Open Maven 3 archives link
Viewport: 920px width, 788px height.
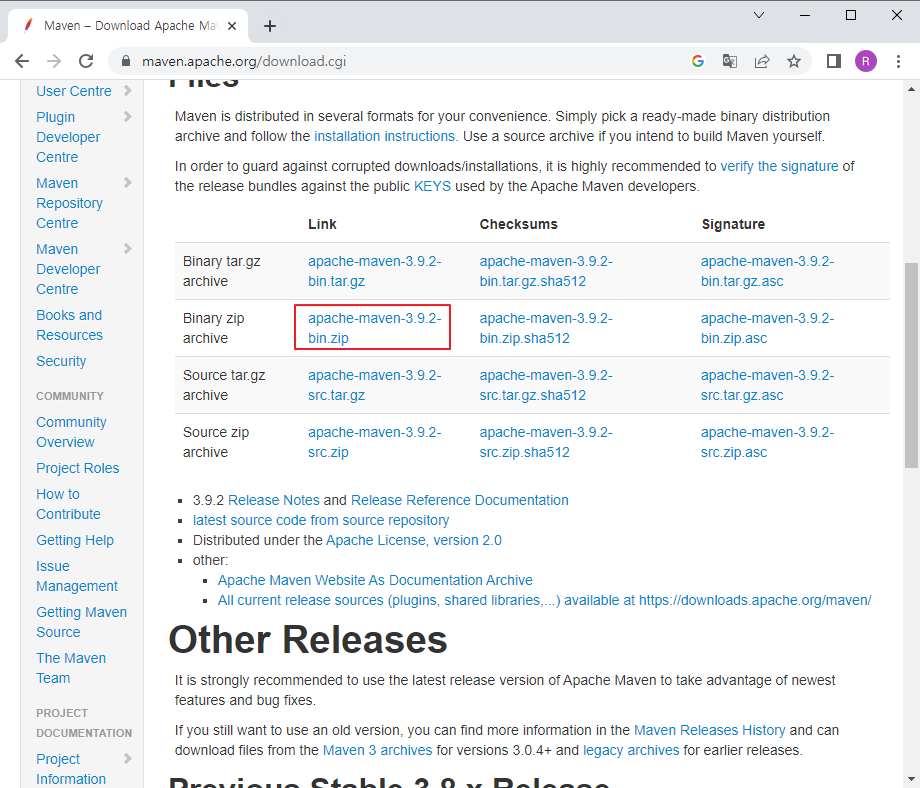[377, 750]
